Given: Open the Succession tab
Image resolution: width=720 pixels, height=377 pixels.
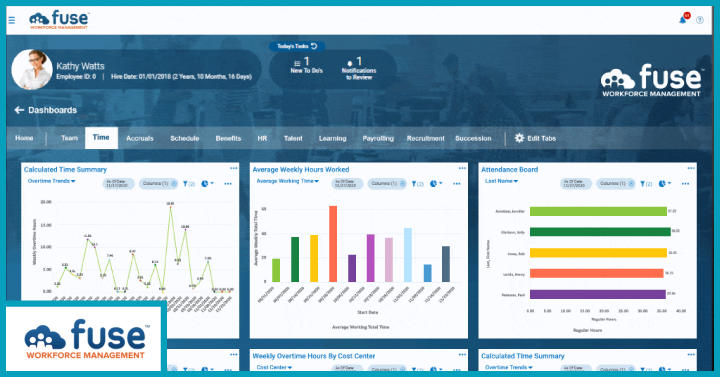Looking at the screenshot, I should coord(473,138).
